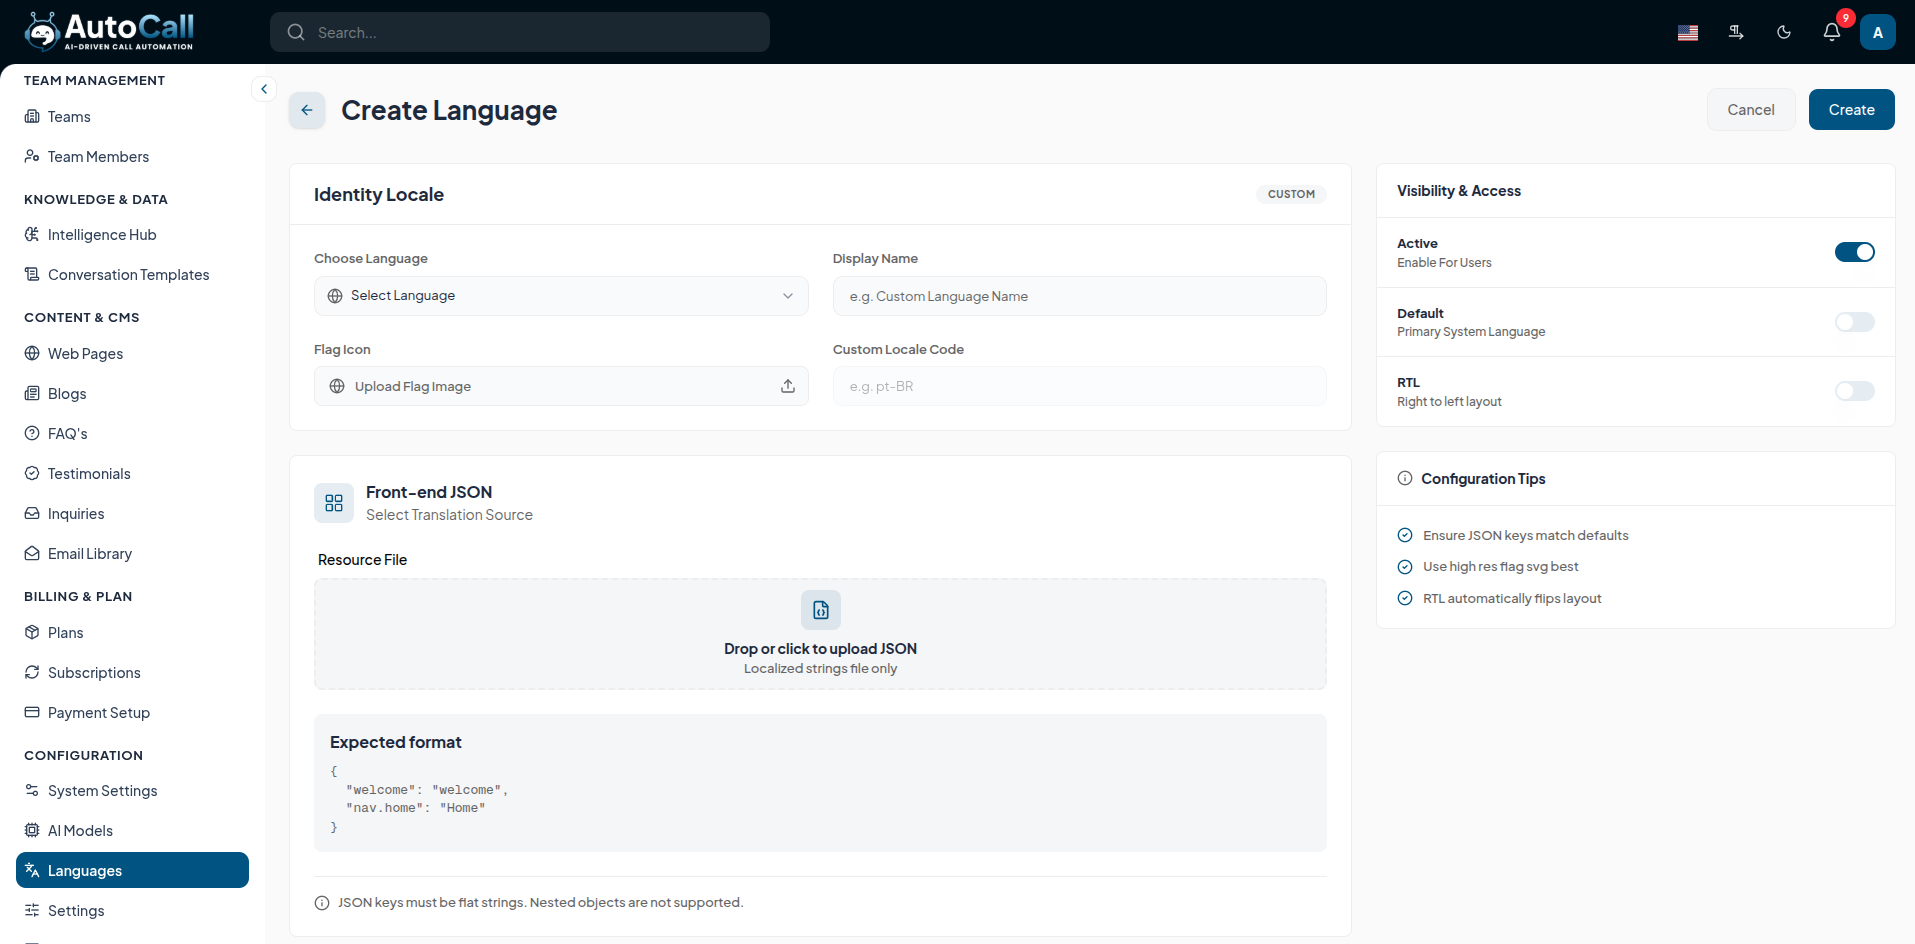
Task: Open System Settings
Action: (132, 791)
